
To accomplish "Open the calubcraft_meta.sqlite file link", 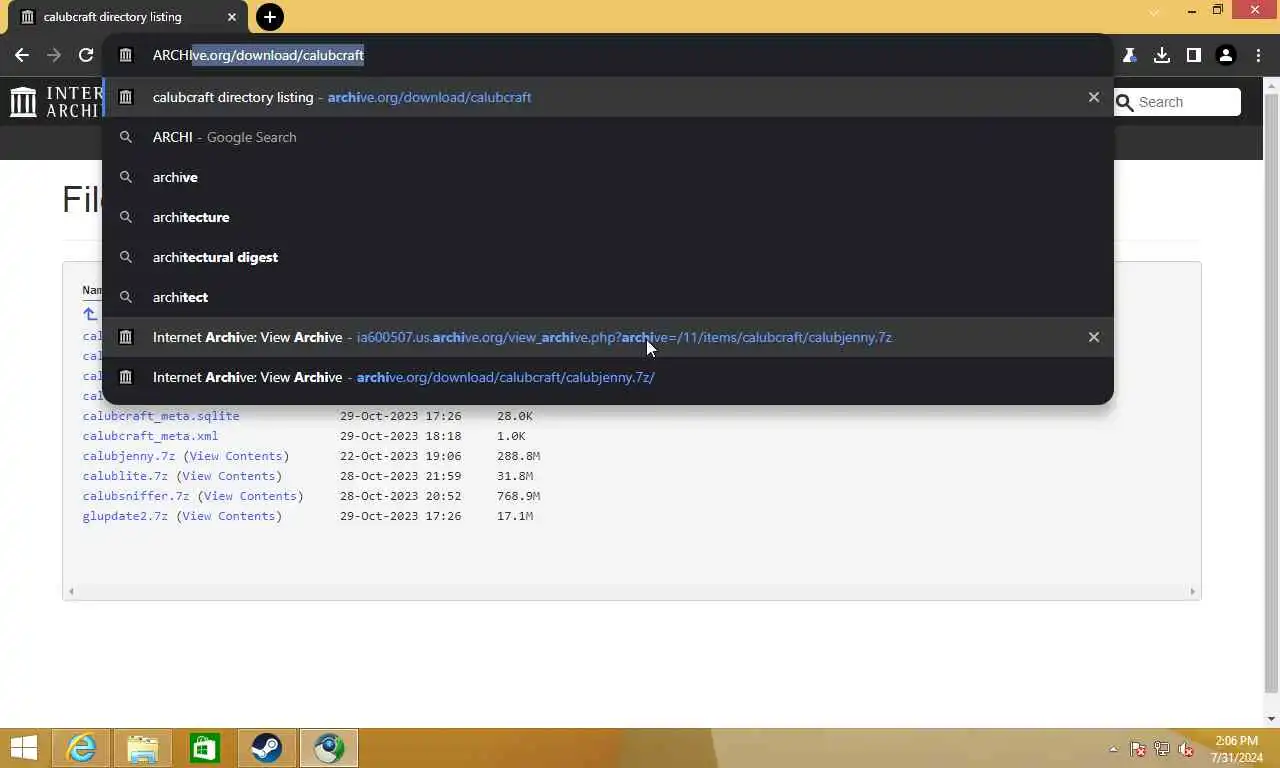I will [x=161, y=416].
